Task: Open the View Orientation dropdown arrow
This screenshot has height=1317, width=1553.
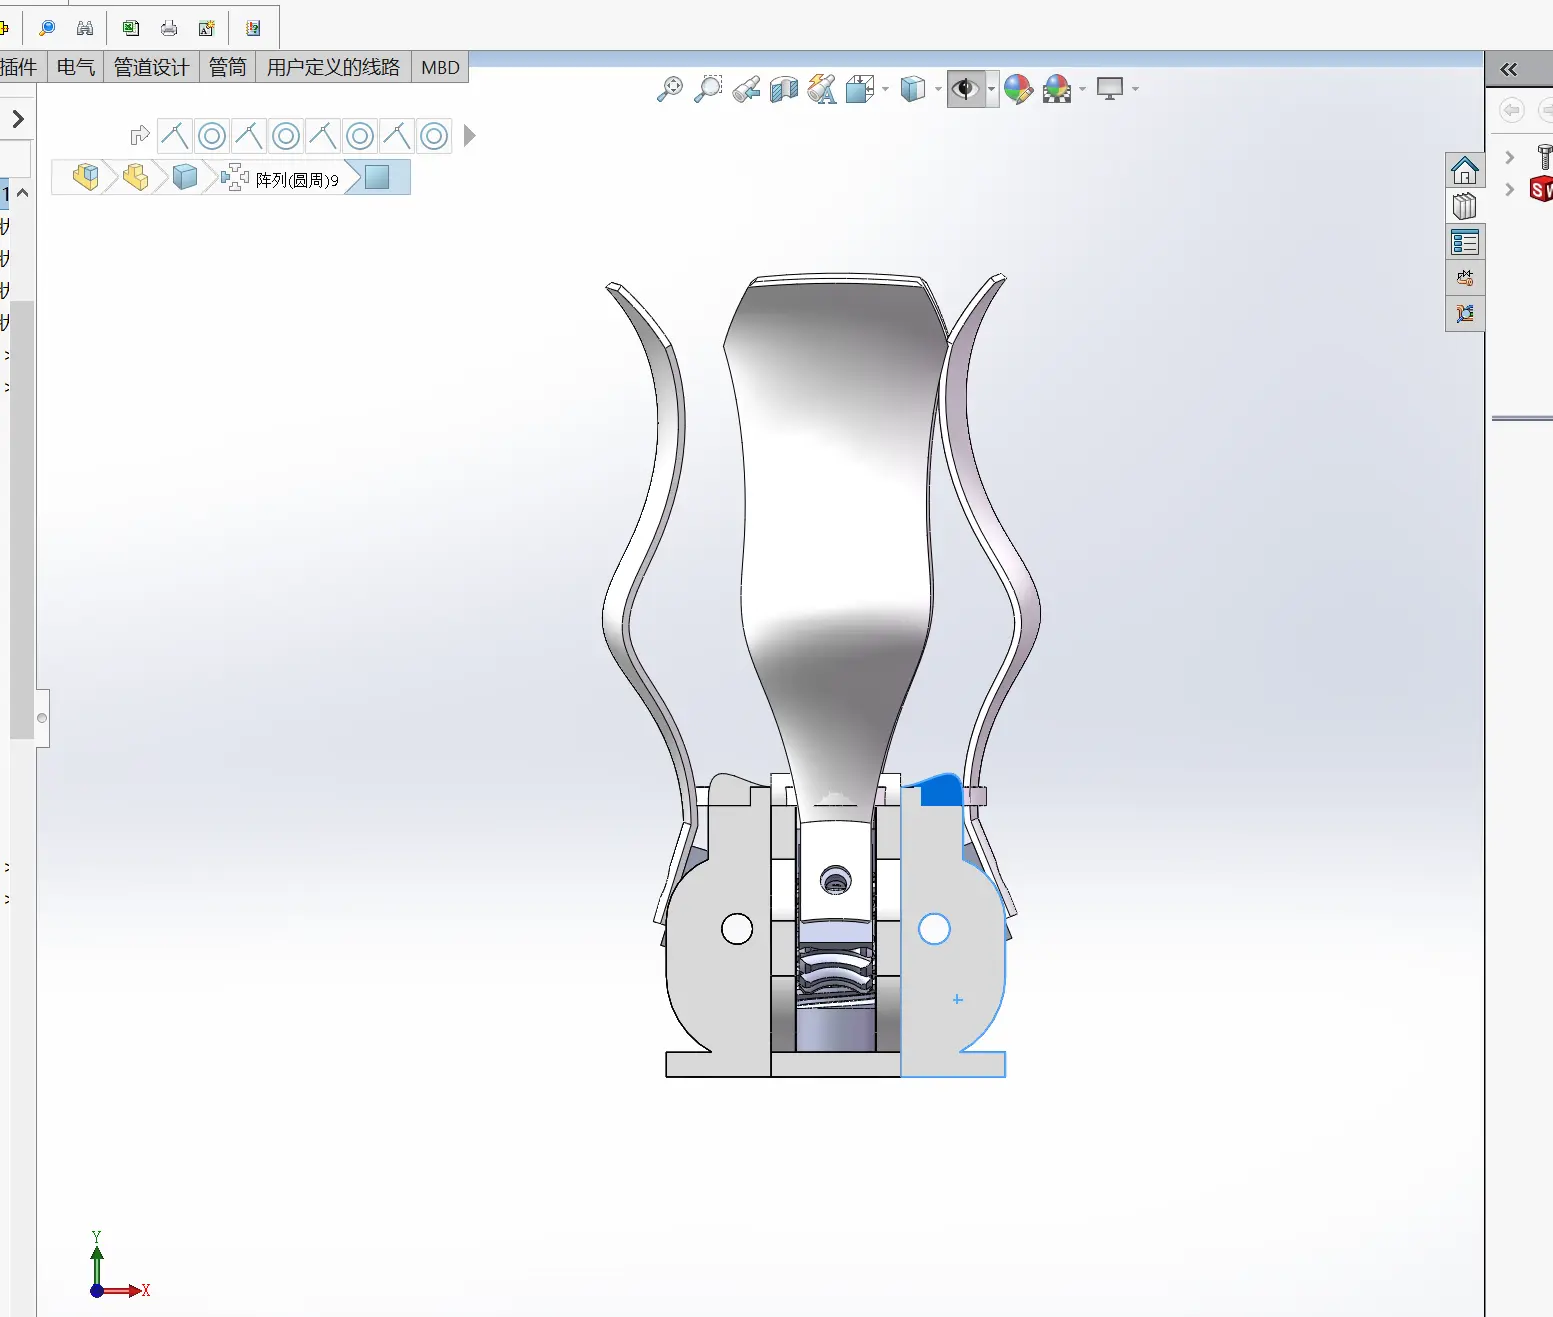Action: click(886, 90)
